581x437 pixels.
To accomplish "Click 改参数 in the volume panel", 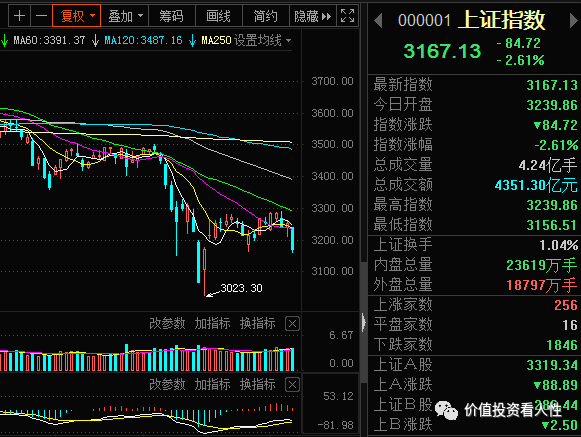I will pos(167,324).
